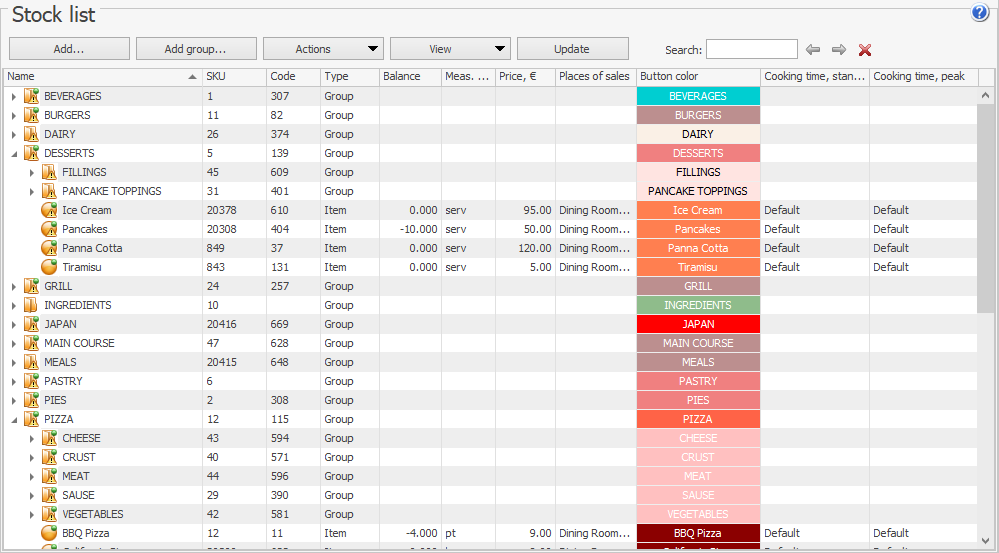This screenshot has height=553, width=999.
Task: Click the Add... button
Action: coord(69,49)
